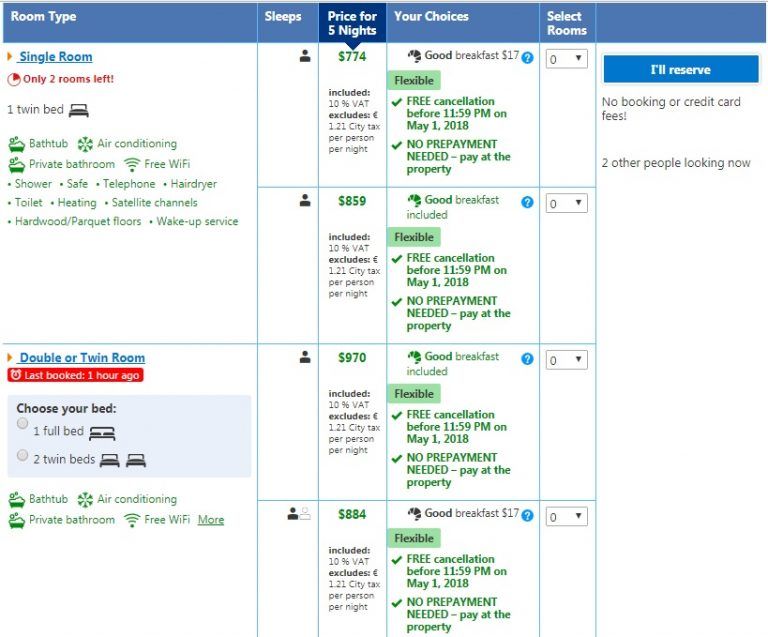Image resolution: width=768 pixels, height=637 pixels.
Task: Click the I'll reserve button
Action: click(681, 70)
